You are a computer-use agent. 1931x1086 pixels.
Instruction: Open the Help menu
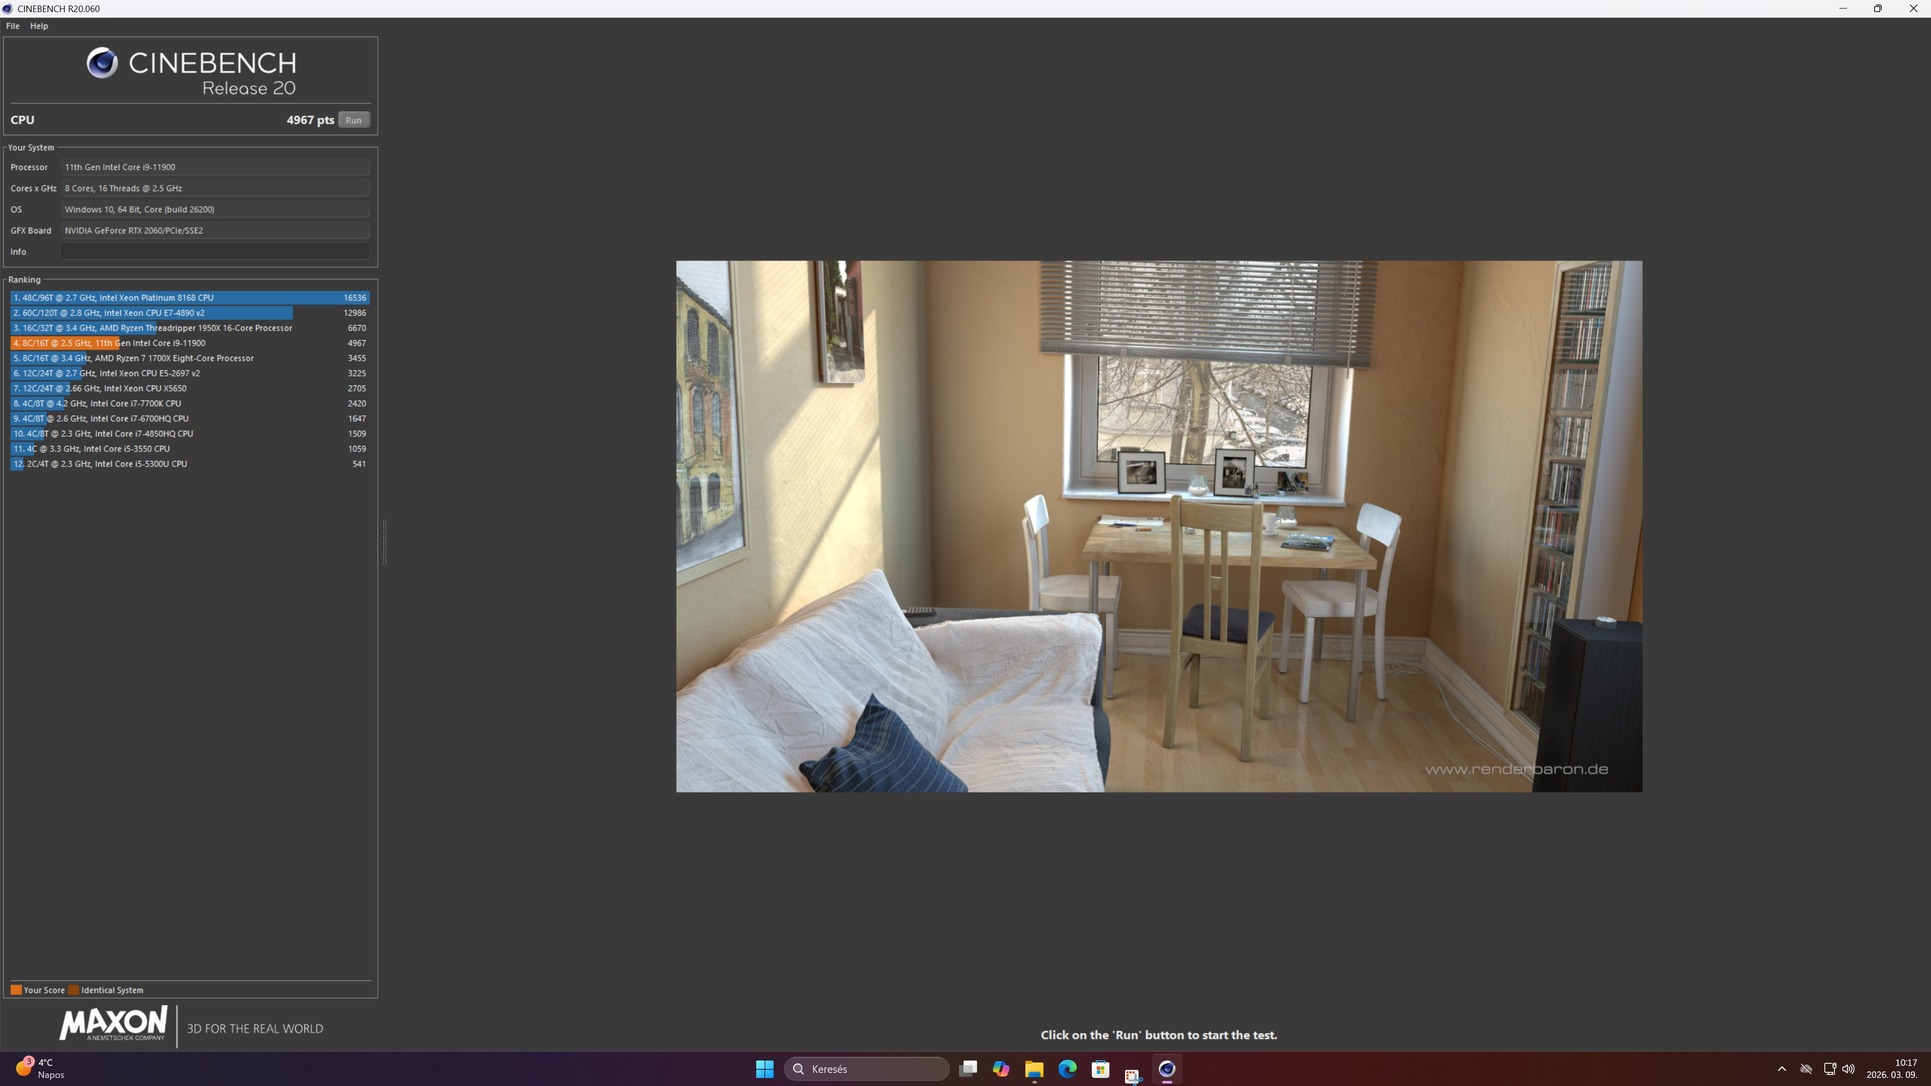pyautogui.click(x=39, y=26)
